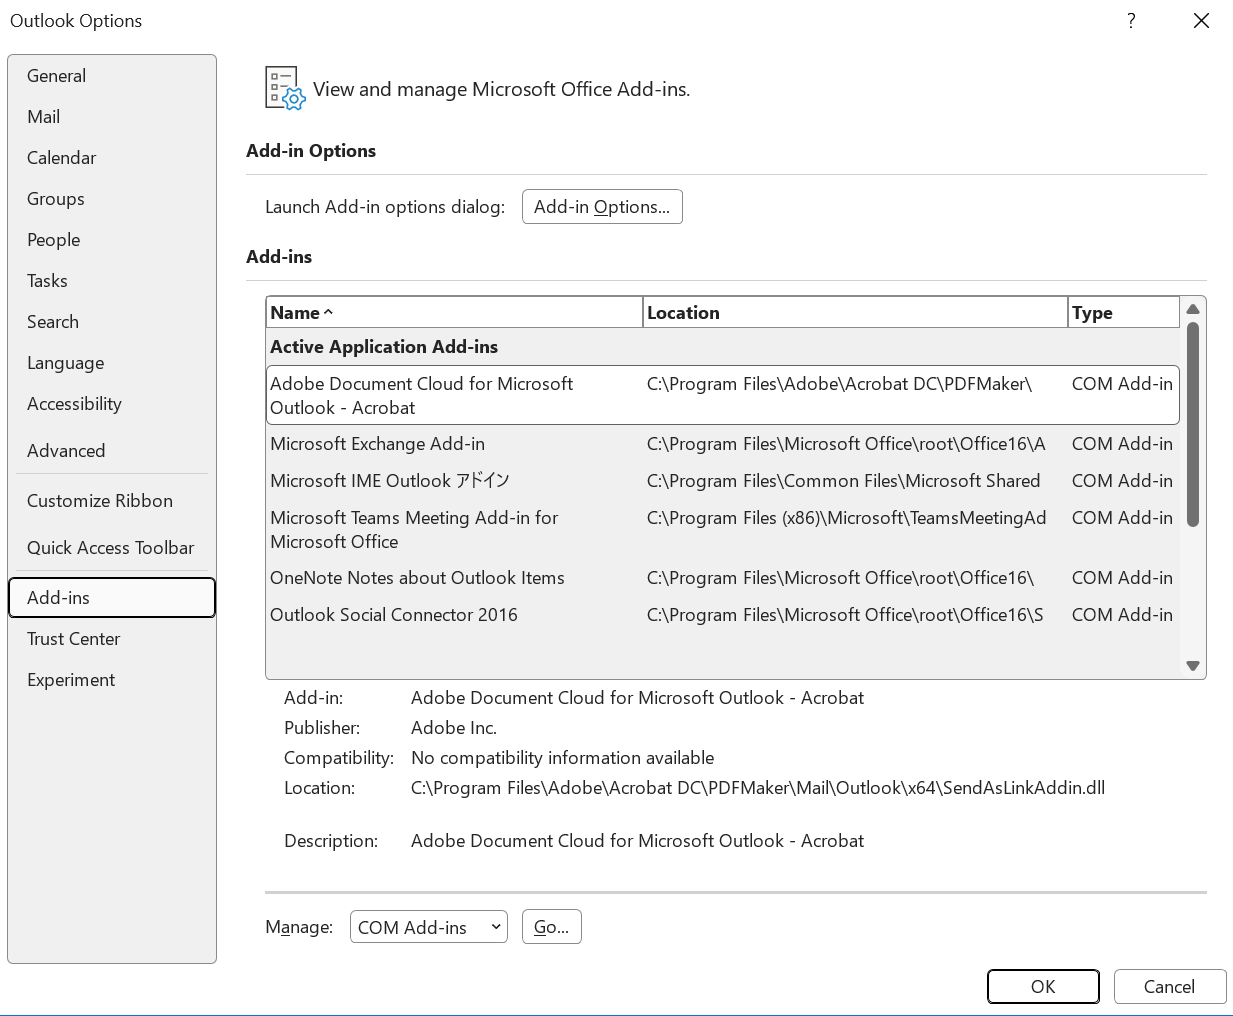The image size is (1233, 1016).
Task: Select OneNote Notes about Outlook Items row
Action: click(723, 578)
